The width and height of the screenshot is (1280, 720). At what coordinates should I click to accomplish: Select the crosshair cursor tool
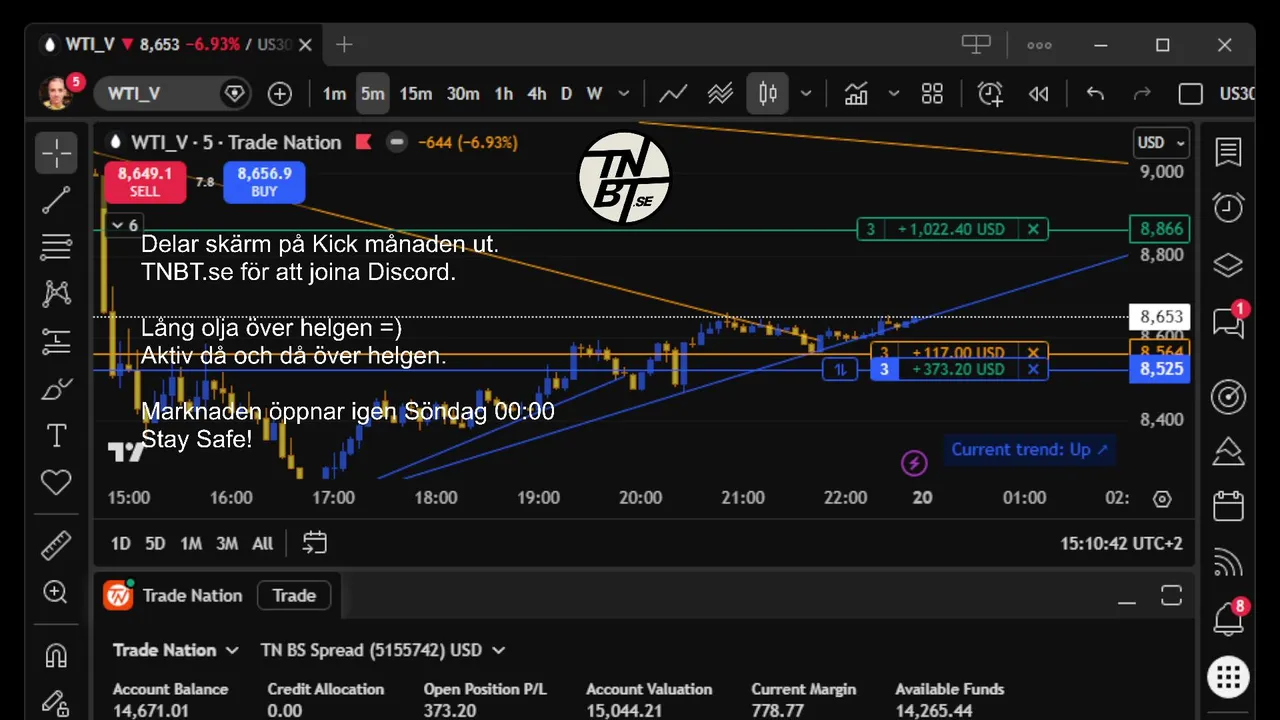click(57, 152)
